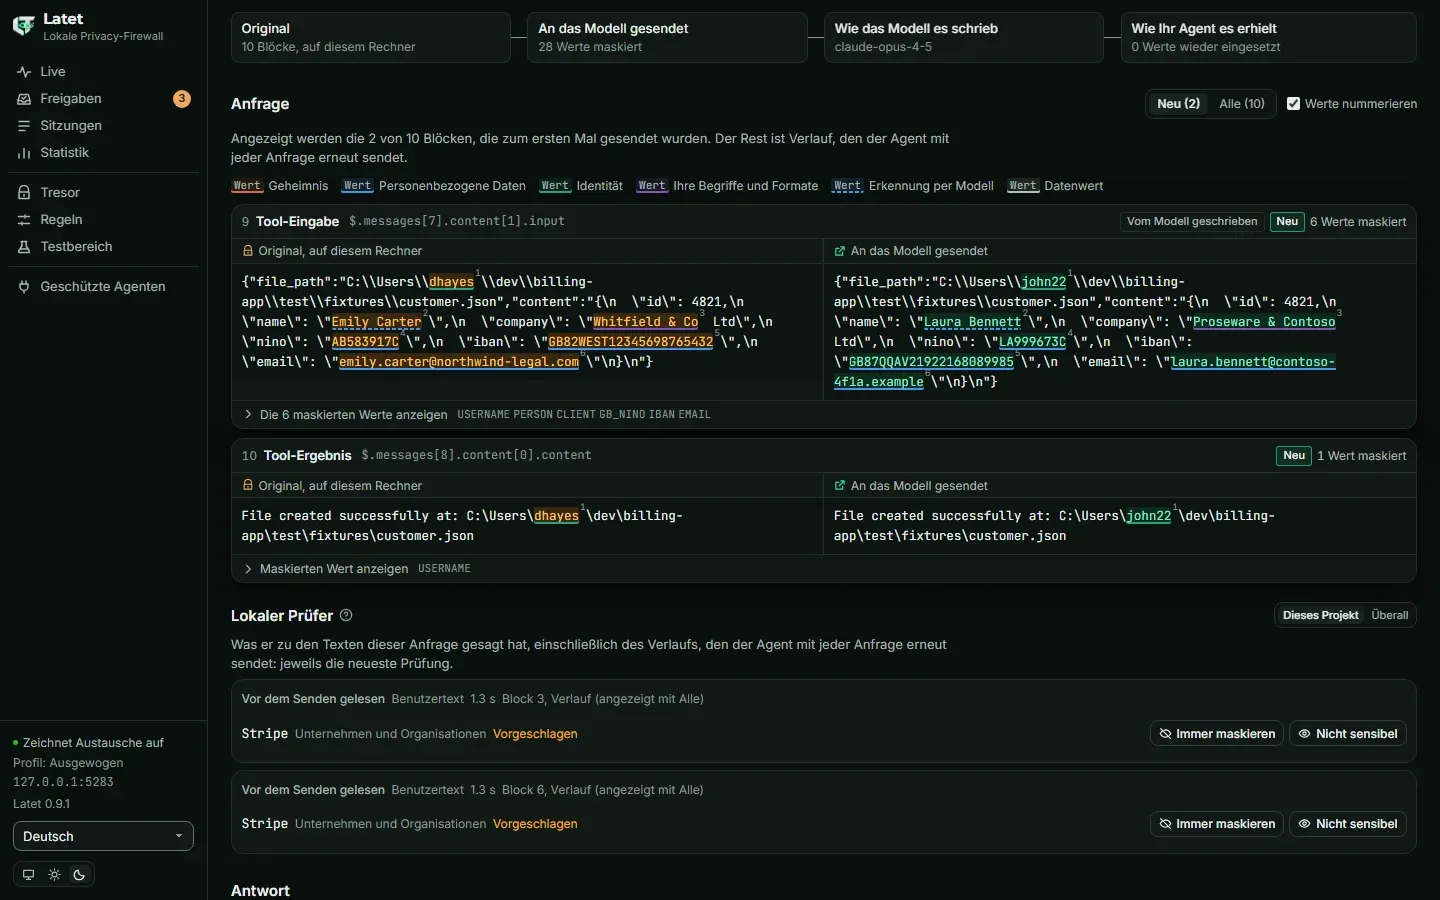This screenshot has height=900, width=1440.
Task: Switch to system theme monitor icon
Action: [28, 875]
